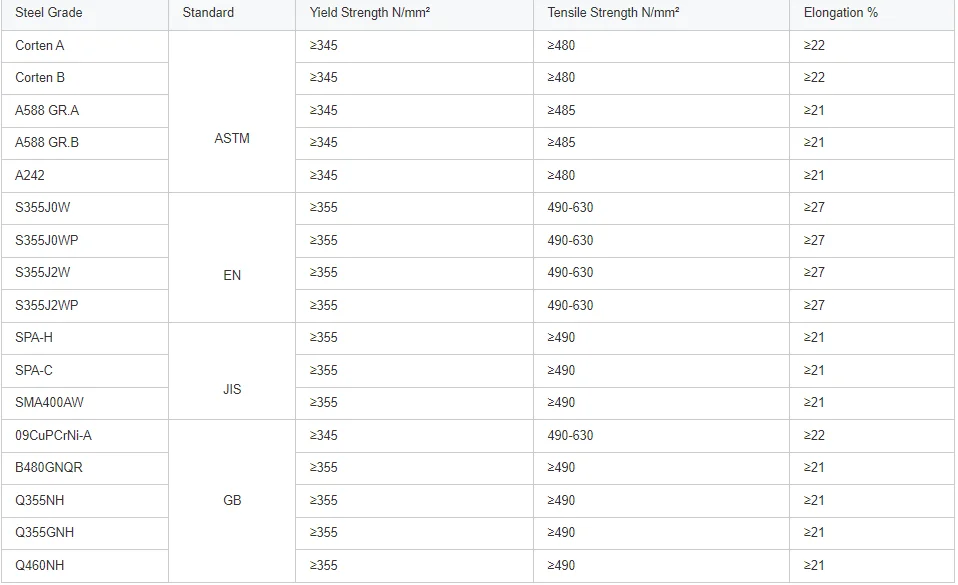Click the A588 GR.A cell
The image size is (958, 585).
click(x=47, y=111)
